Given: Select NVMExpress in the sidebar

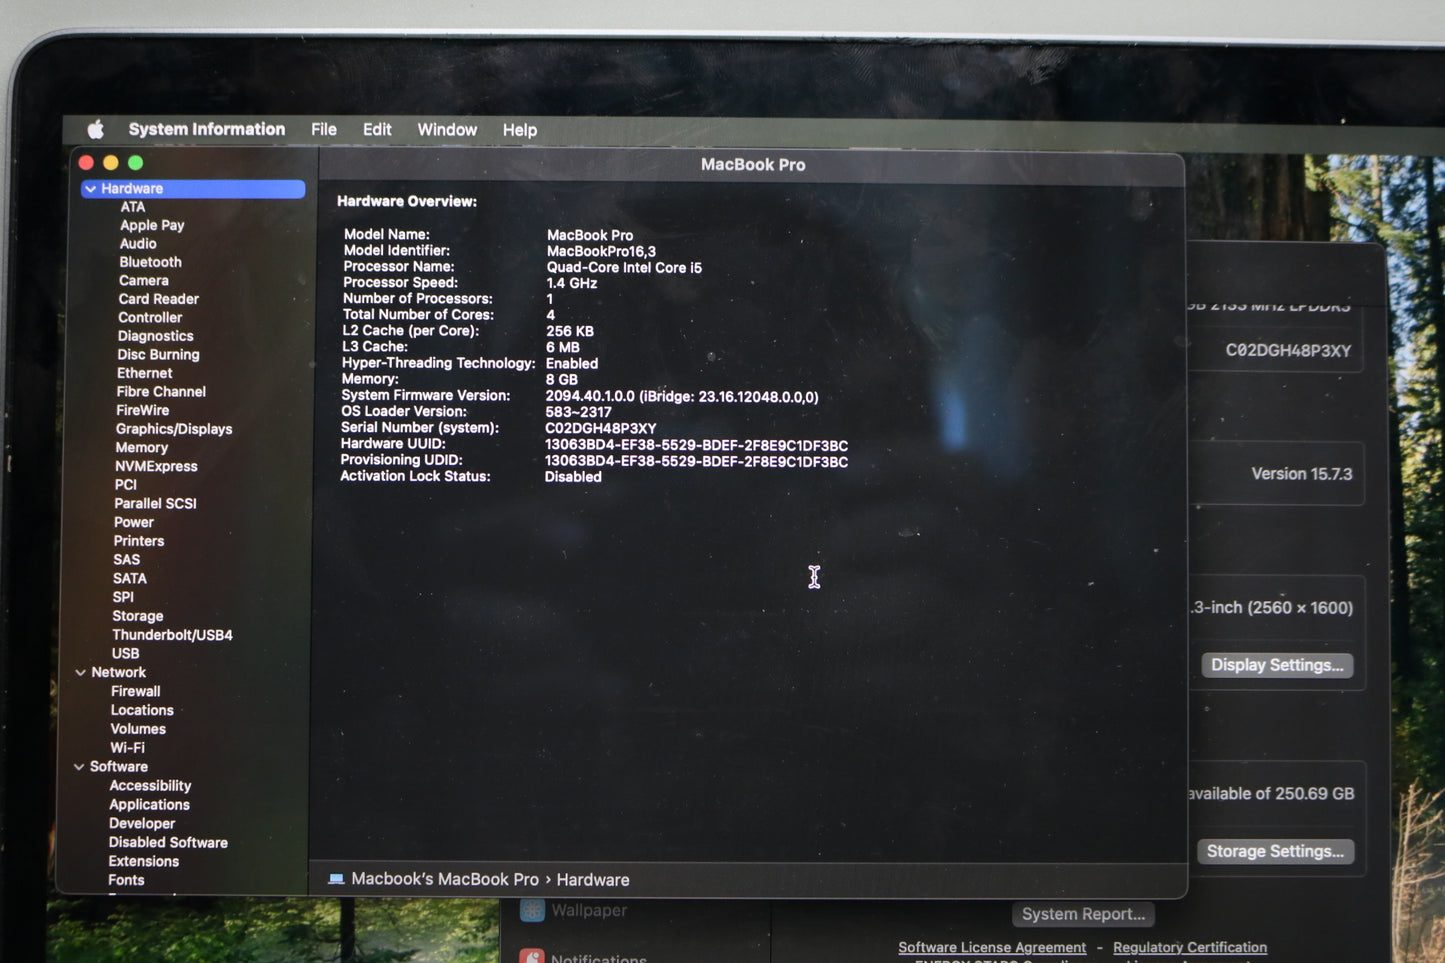Looking at the screenshot, I should pyautogui.click(x=156, y=466).
